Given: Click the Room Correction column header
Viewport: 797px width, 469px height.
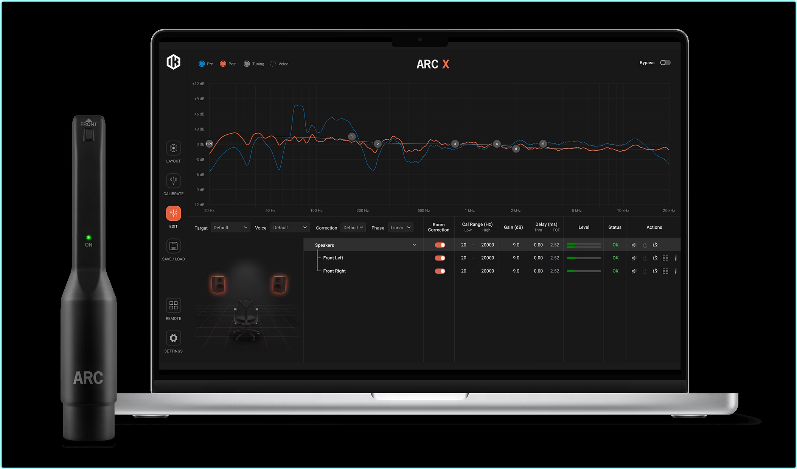Looking at the screenshot, I should [x=439, y=227].
